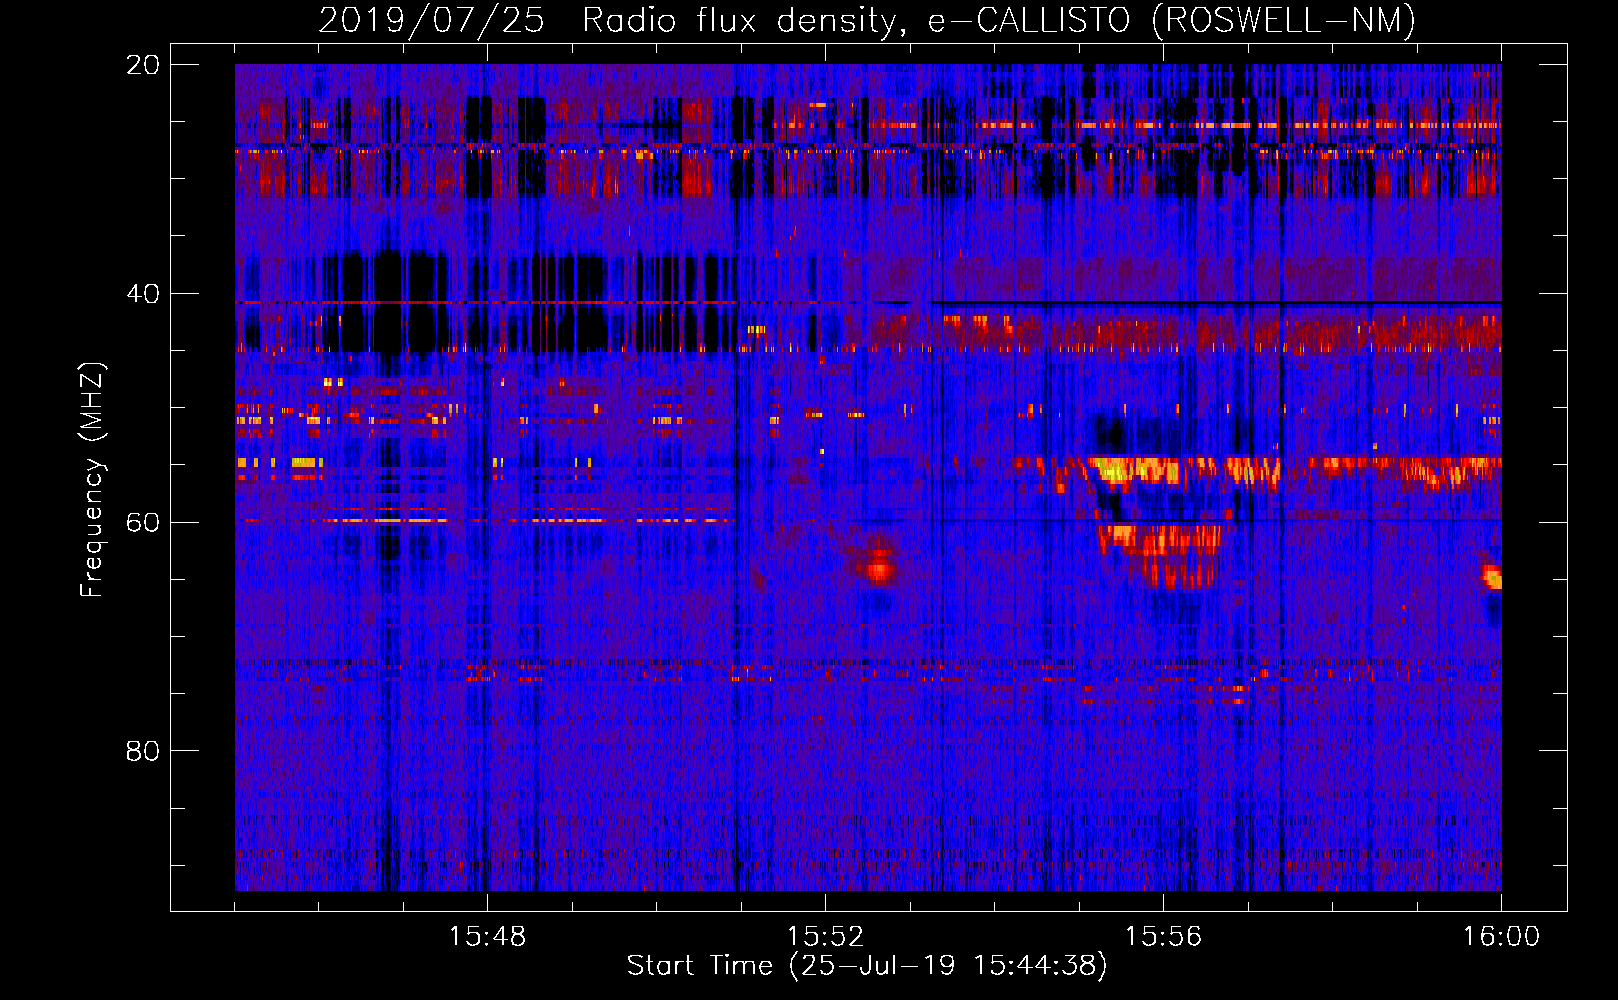
Task: Click the 15:52 time tick label
Action: 825,937
